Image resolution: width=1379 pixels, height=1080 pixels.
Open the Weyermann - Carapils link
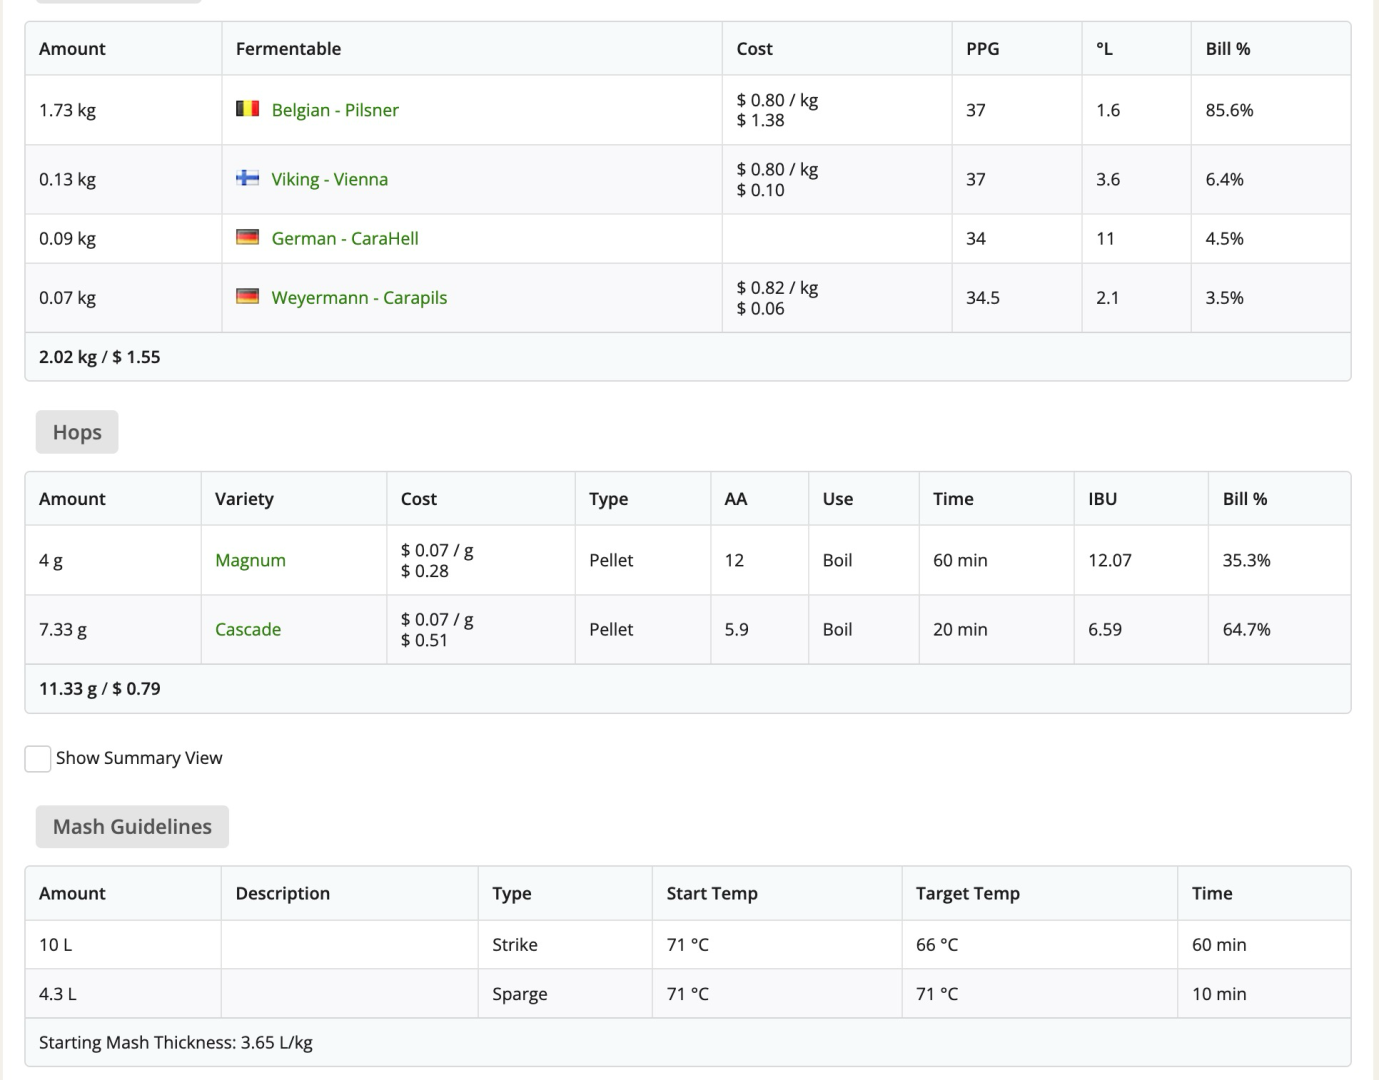[359, 297]
